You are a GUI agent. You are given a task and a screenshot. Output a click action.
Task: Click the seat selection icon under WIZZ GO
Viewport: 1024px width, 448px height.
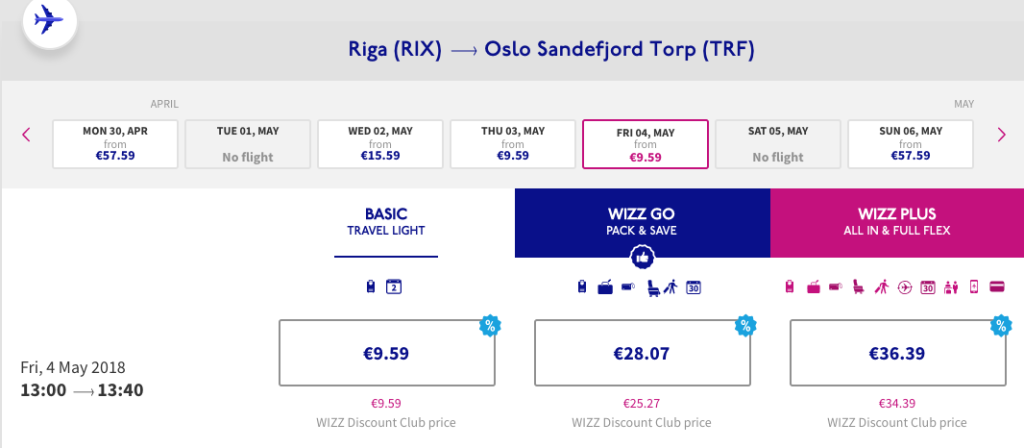(x=654, y=288)
